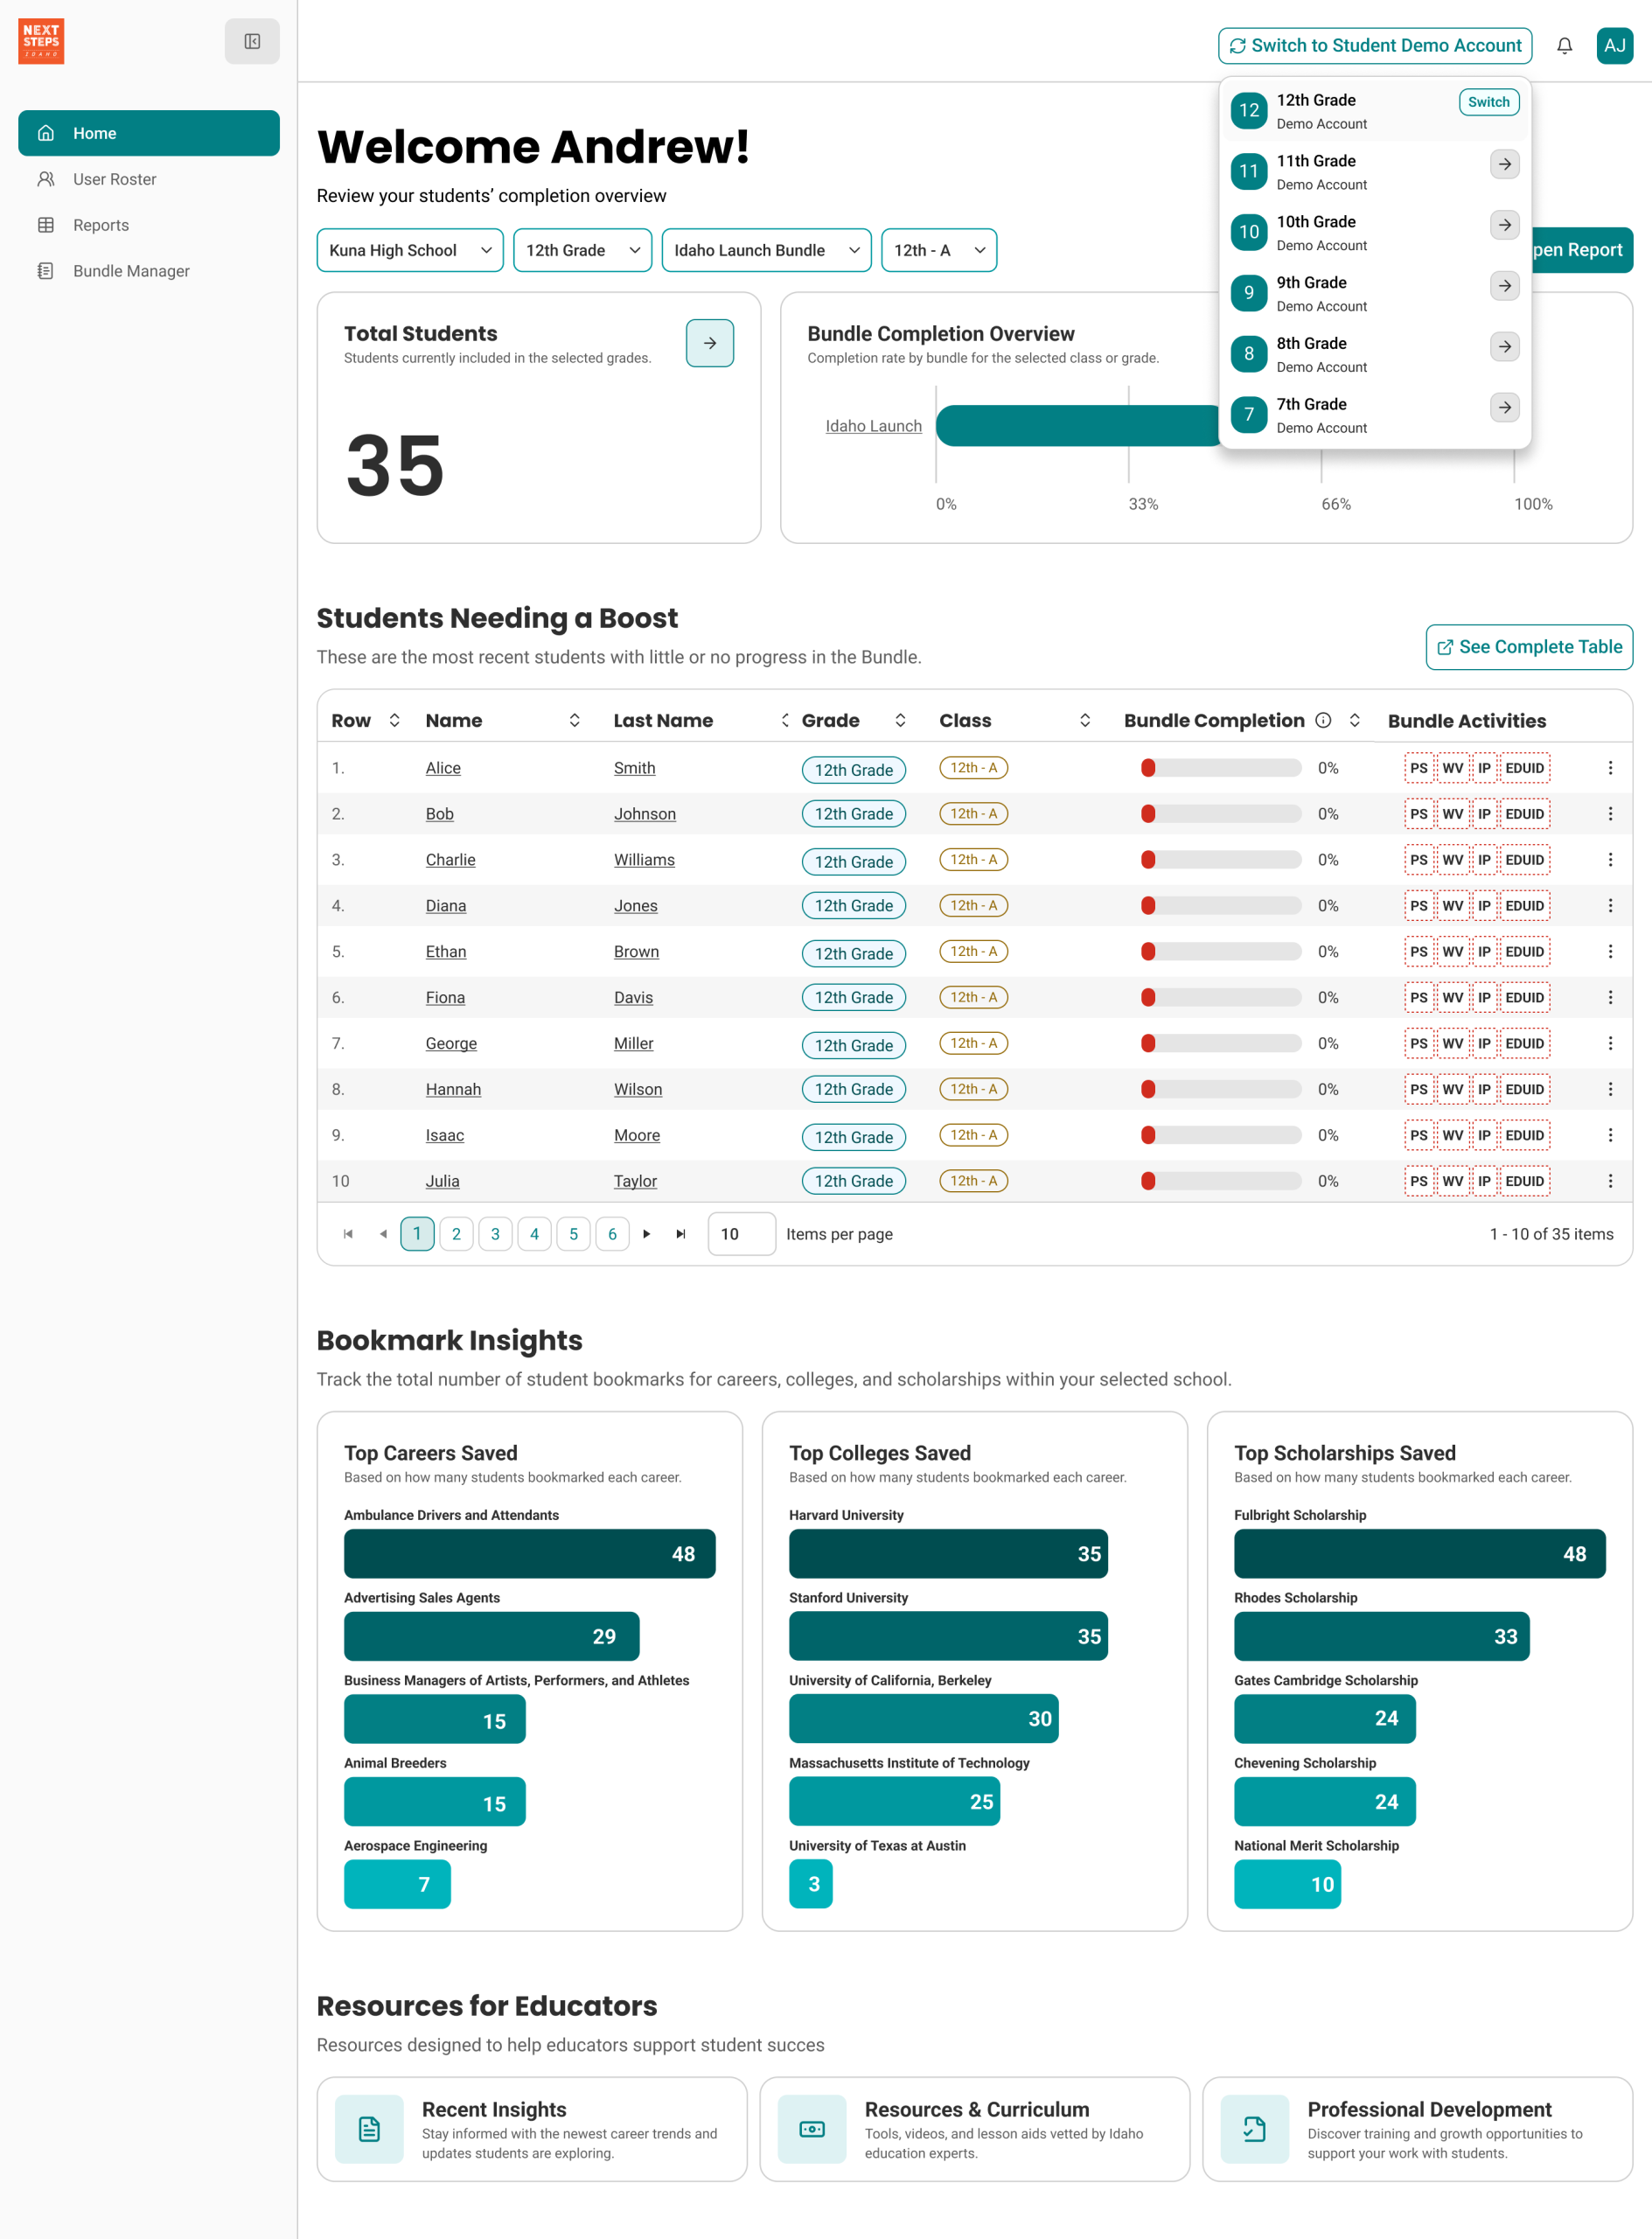
Task: Open the Idaho Launch Bundle dropdown
Action: point(766,250)
